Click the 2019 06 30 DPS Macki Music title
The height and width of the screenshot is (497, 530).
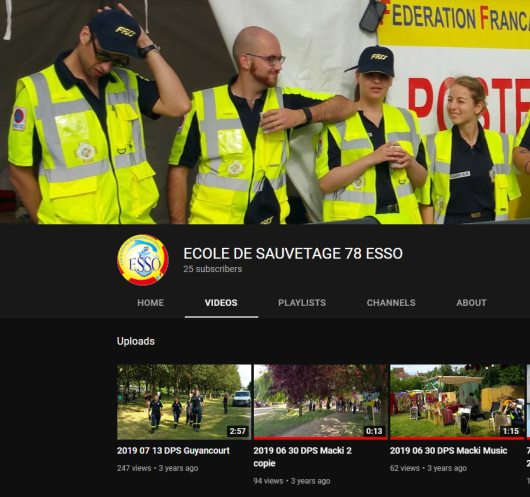[x=449, y=451]
